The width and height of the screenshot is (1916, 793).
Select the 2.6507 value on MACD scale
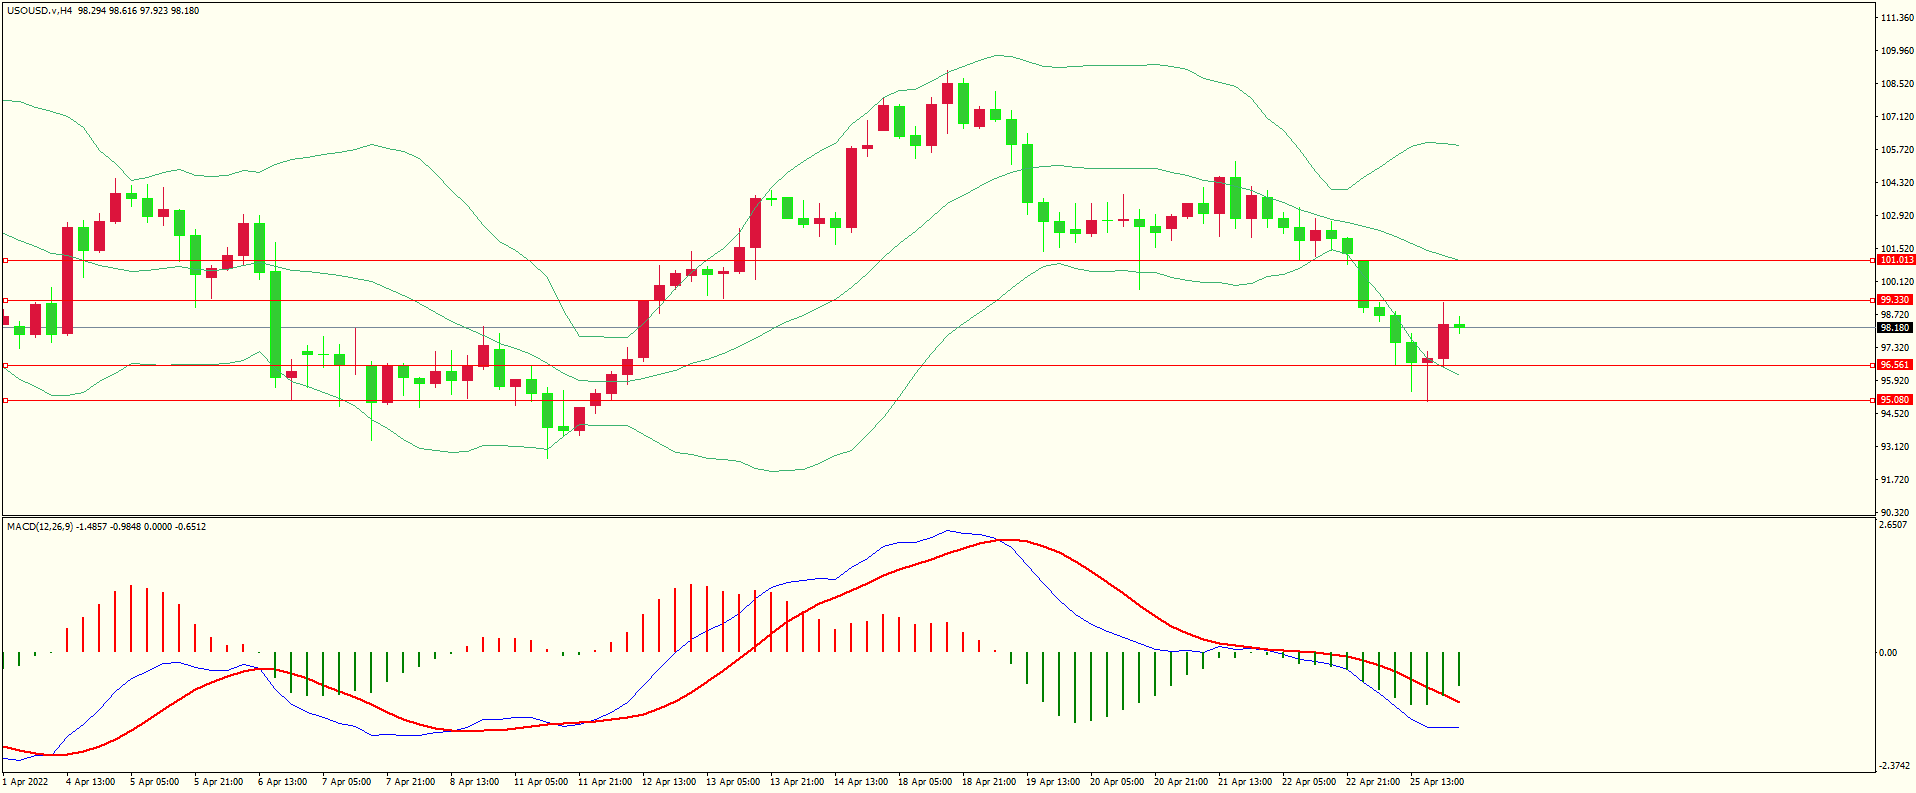point(1894,525)
